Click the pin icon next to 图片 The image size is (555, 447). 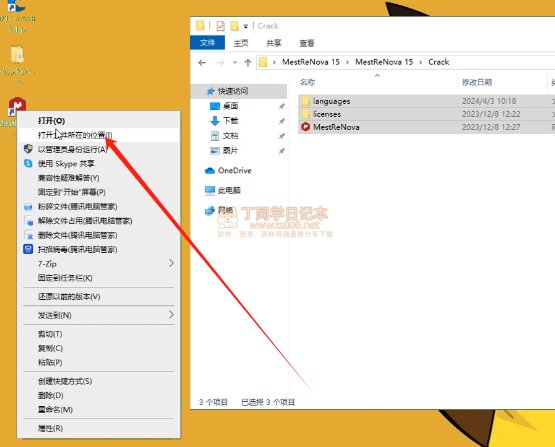point(282,151)
